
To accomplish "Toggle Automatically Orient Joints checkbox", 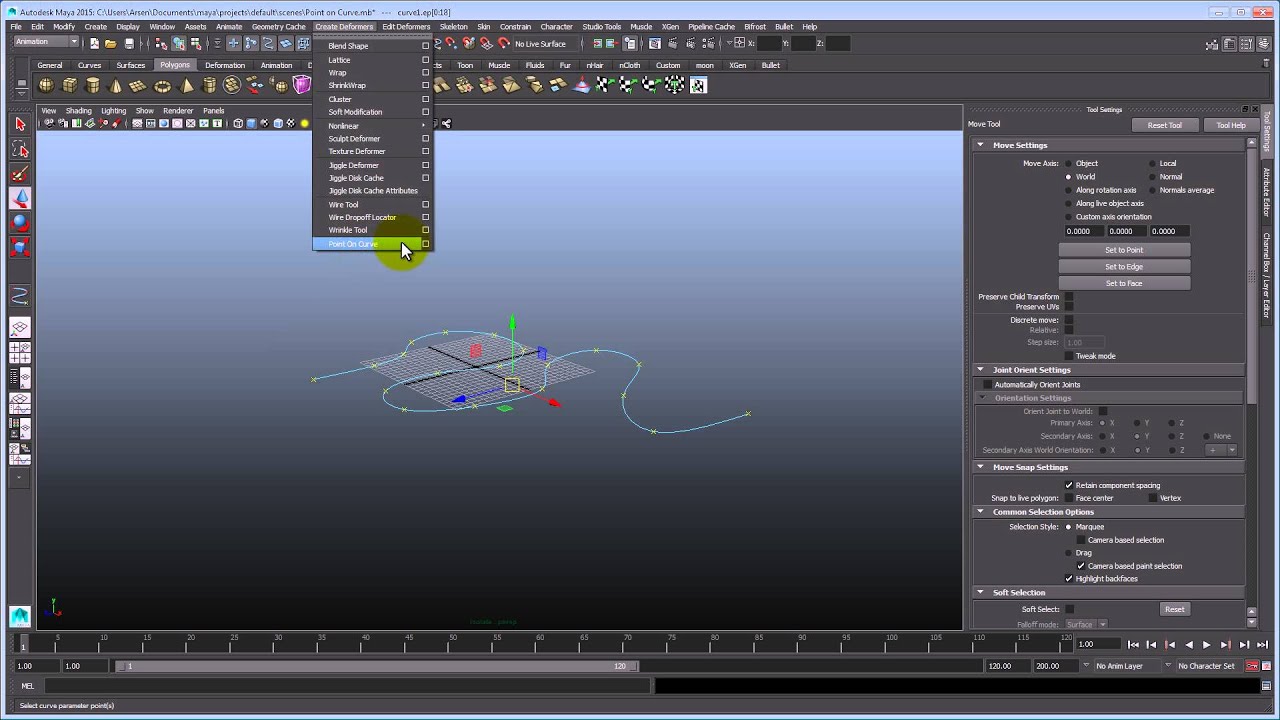I will click(x=988, y=385).
